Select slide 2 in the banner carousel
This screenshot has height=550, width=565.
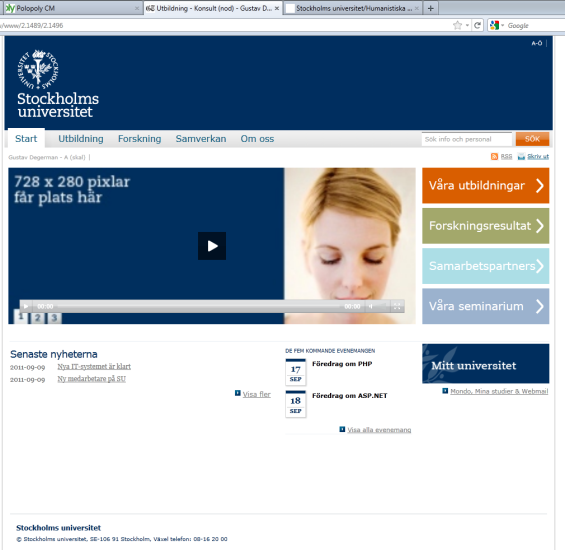[37, 318]
